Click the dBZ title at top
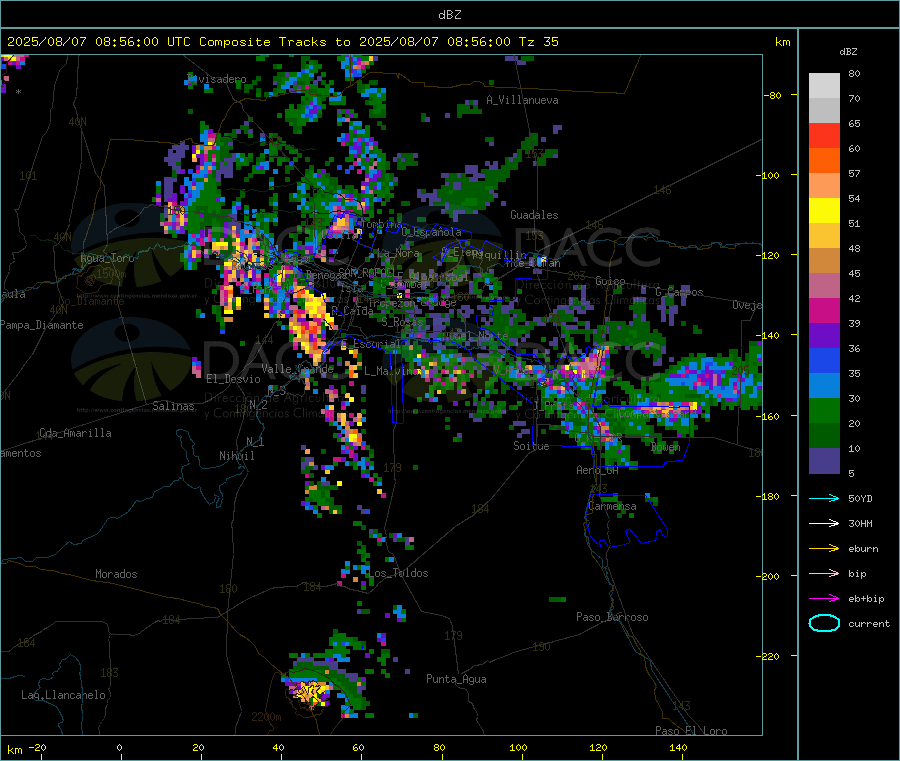 (449, 15)
